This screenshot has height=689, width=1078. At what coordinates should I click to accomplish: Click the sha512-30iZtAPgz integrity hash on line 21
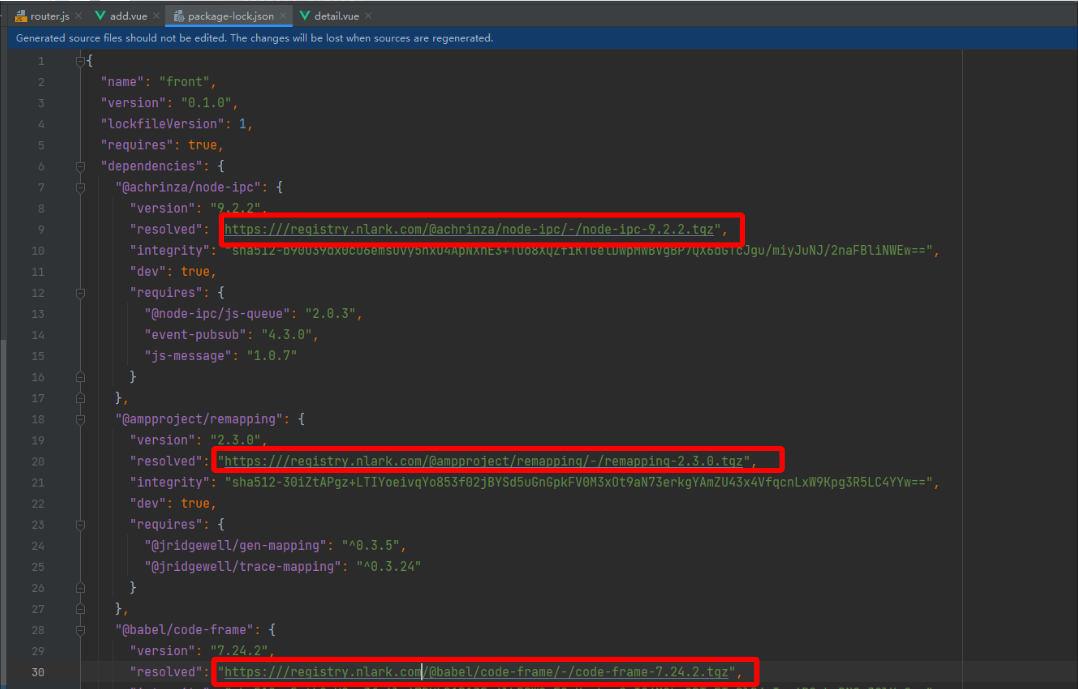(579, 483)
